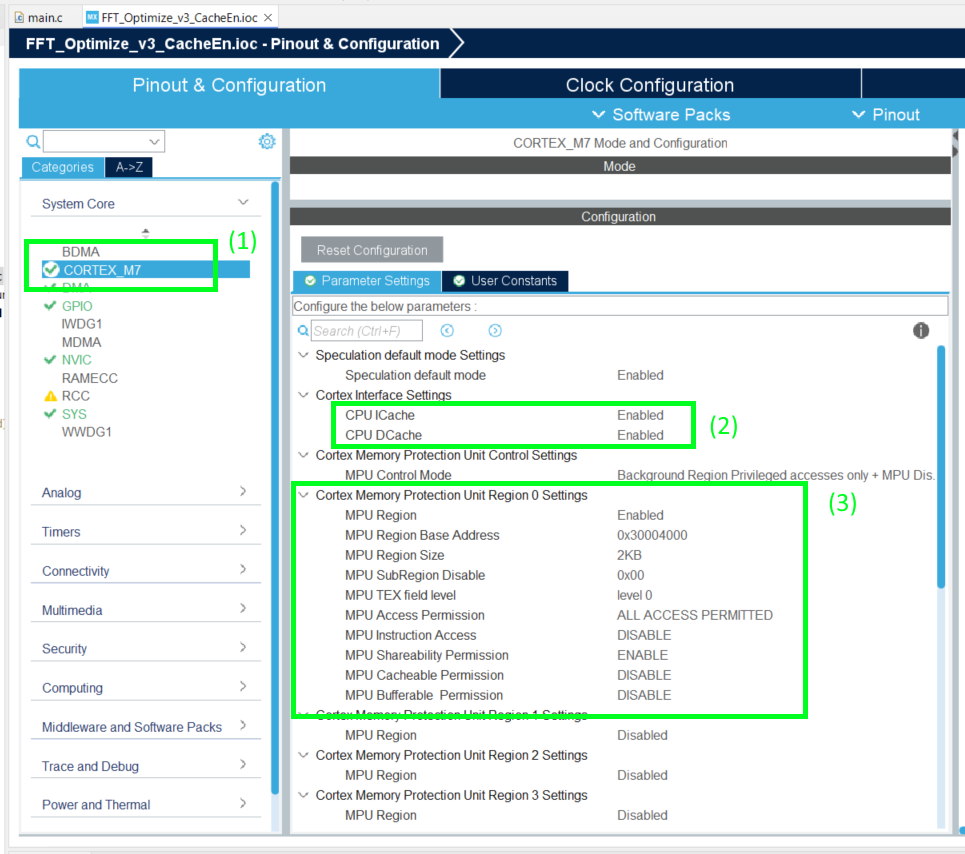Select CORTEX_M7 in System Core list

click(146, 269)
